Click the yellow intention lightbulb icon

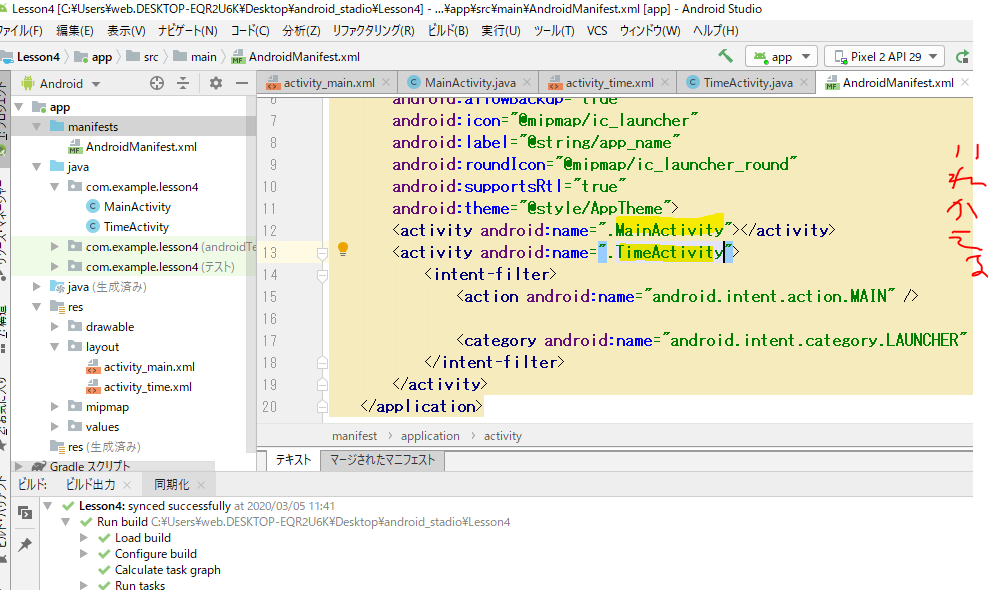343,249
